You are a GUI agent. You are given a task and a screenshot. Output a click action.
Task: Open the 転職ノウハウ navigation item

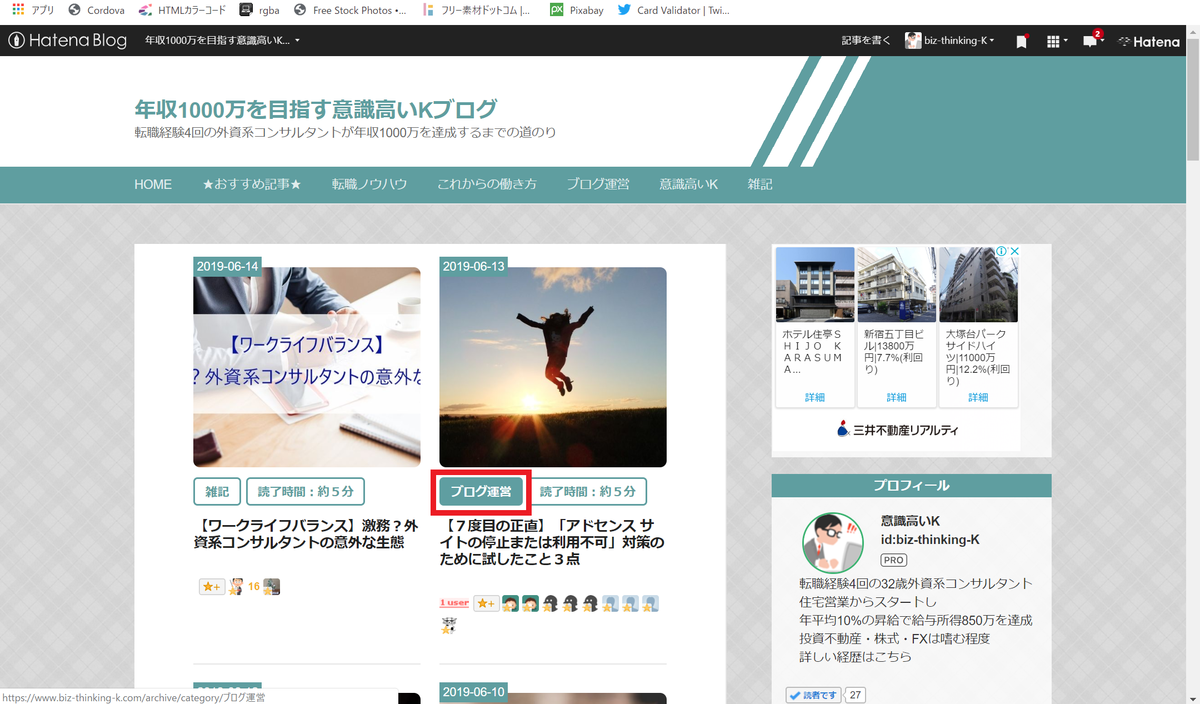369,185
